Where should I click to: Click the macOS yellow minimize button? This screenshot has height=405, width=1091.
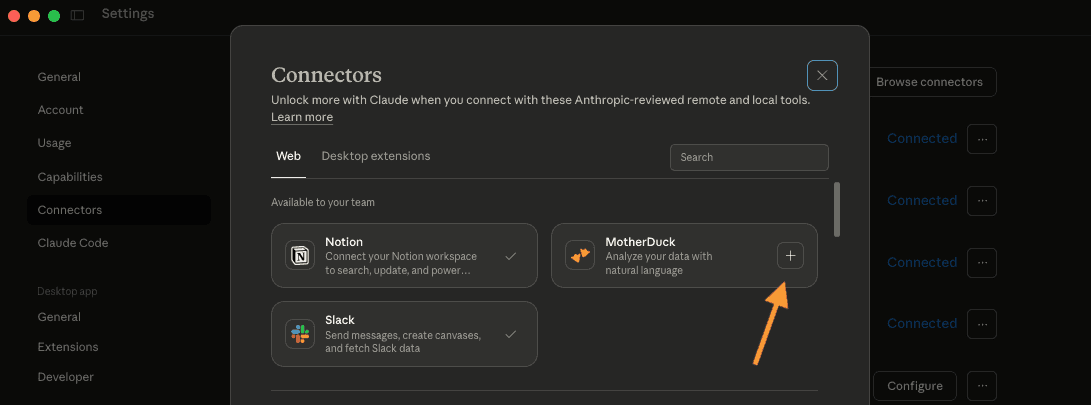pyautogui.click(x=33, y=15)
